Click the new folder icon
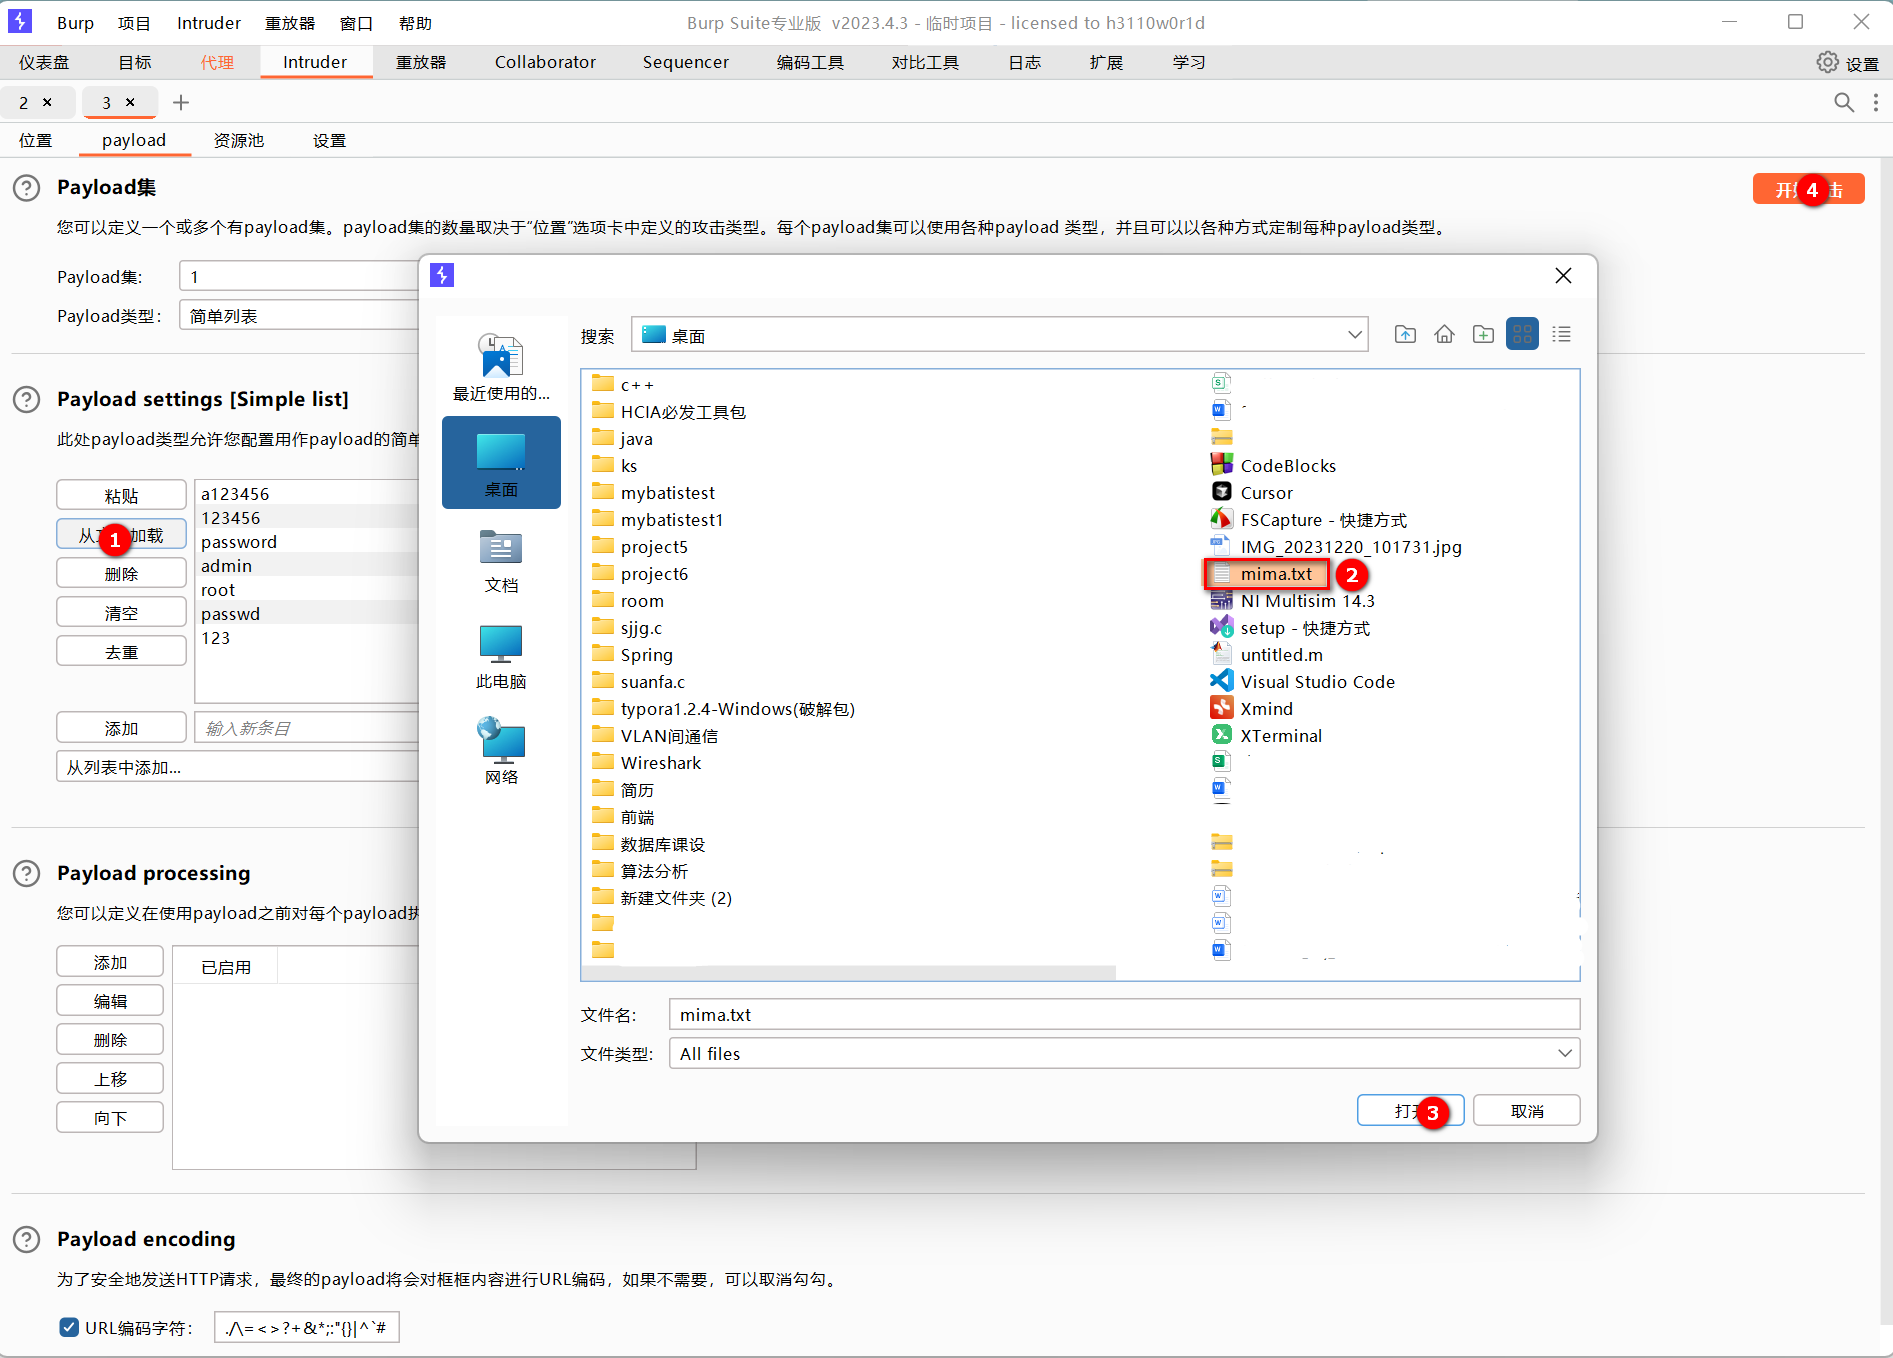The height and width of the screenshot is (1358, 1893). click(1483, 334)
